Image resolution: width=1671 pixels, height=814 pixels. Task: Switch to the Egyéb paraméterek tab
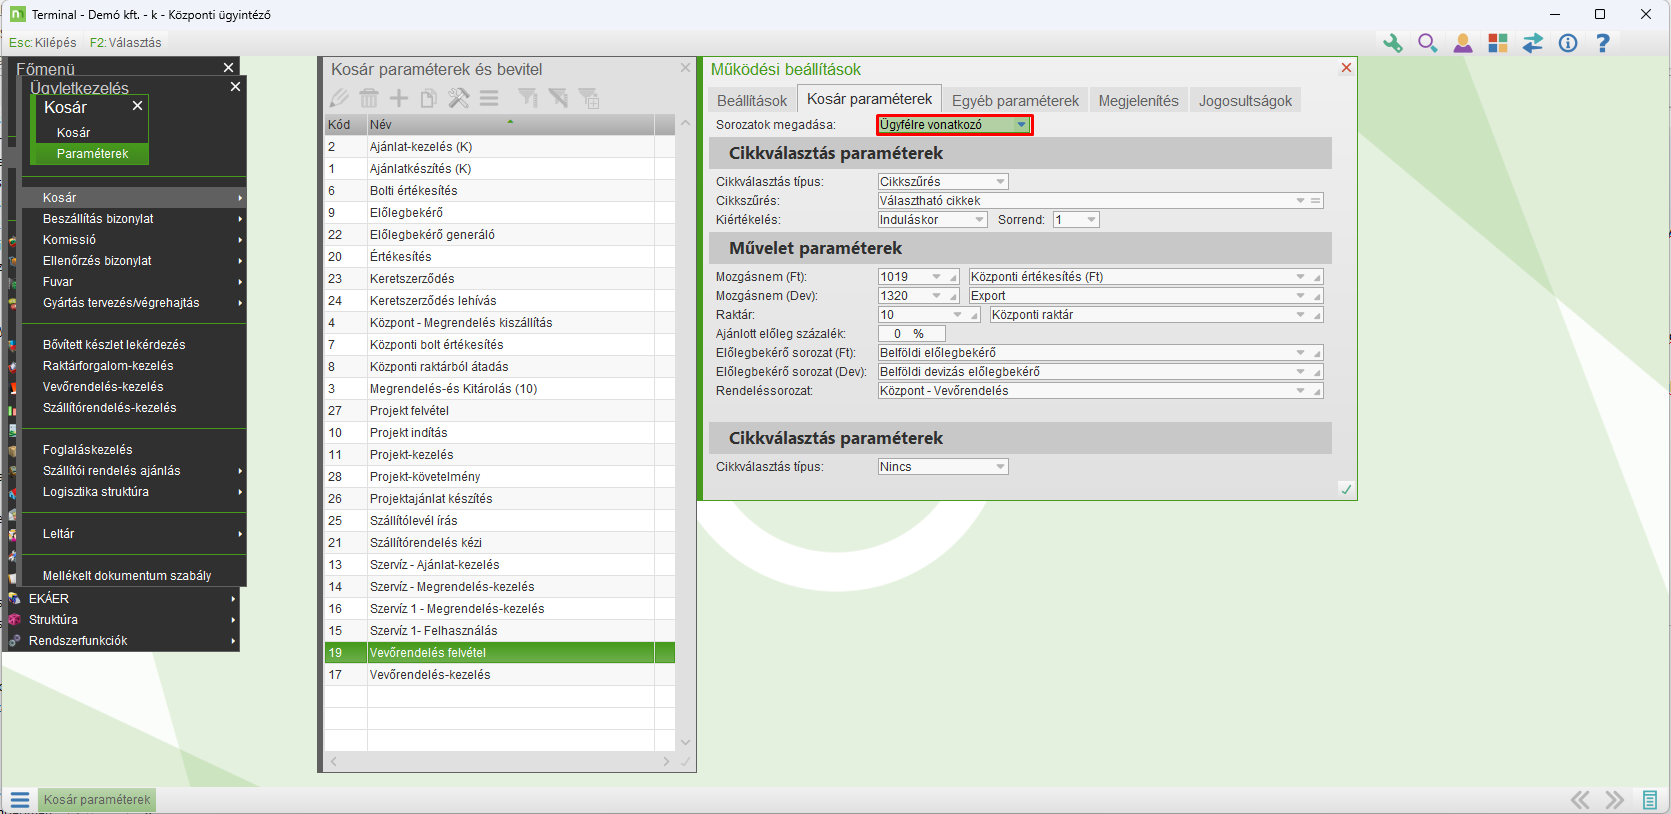1015,101
